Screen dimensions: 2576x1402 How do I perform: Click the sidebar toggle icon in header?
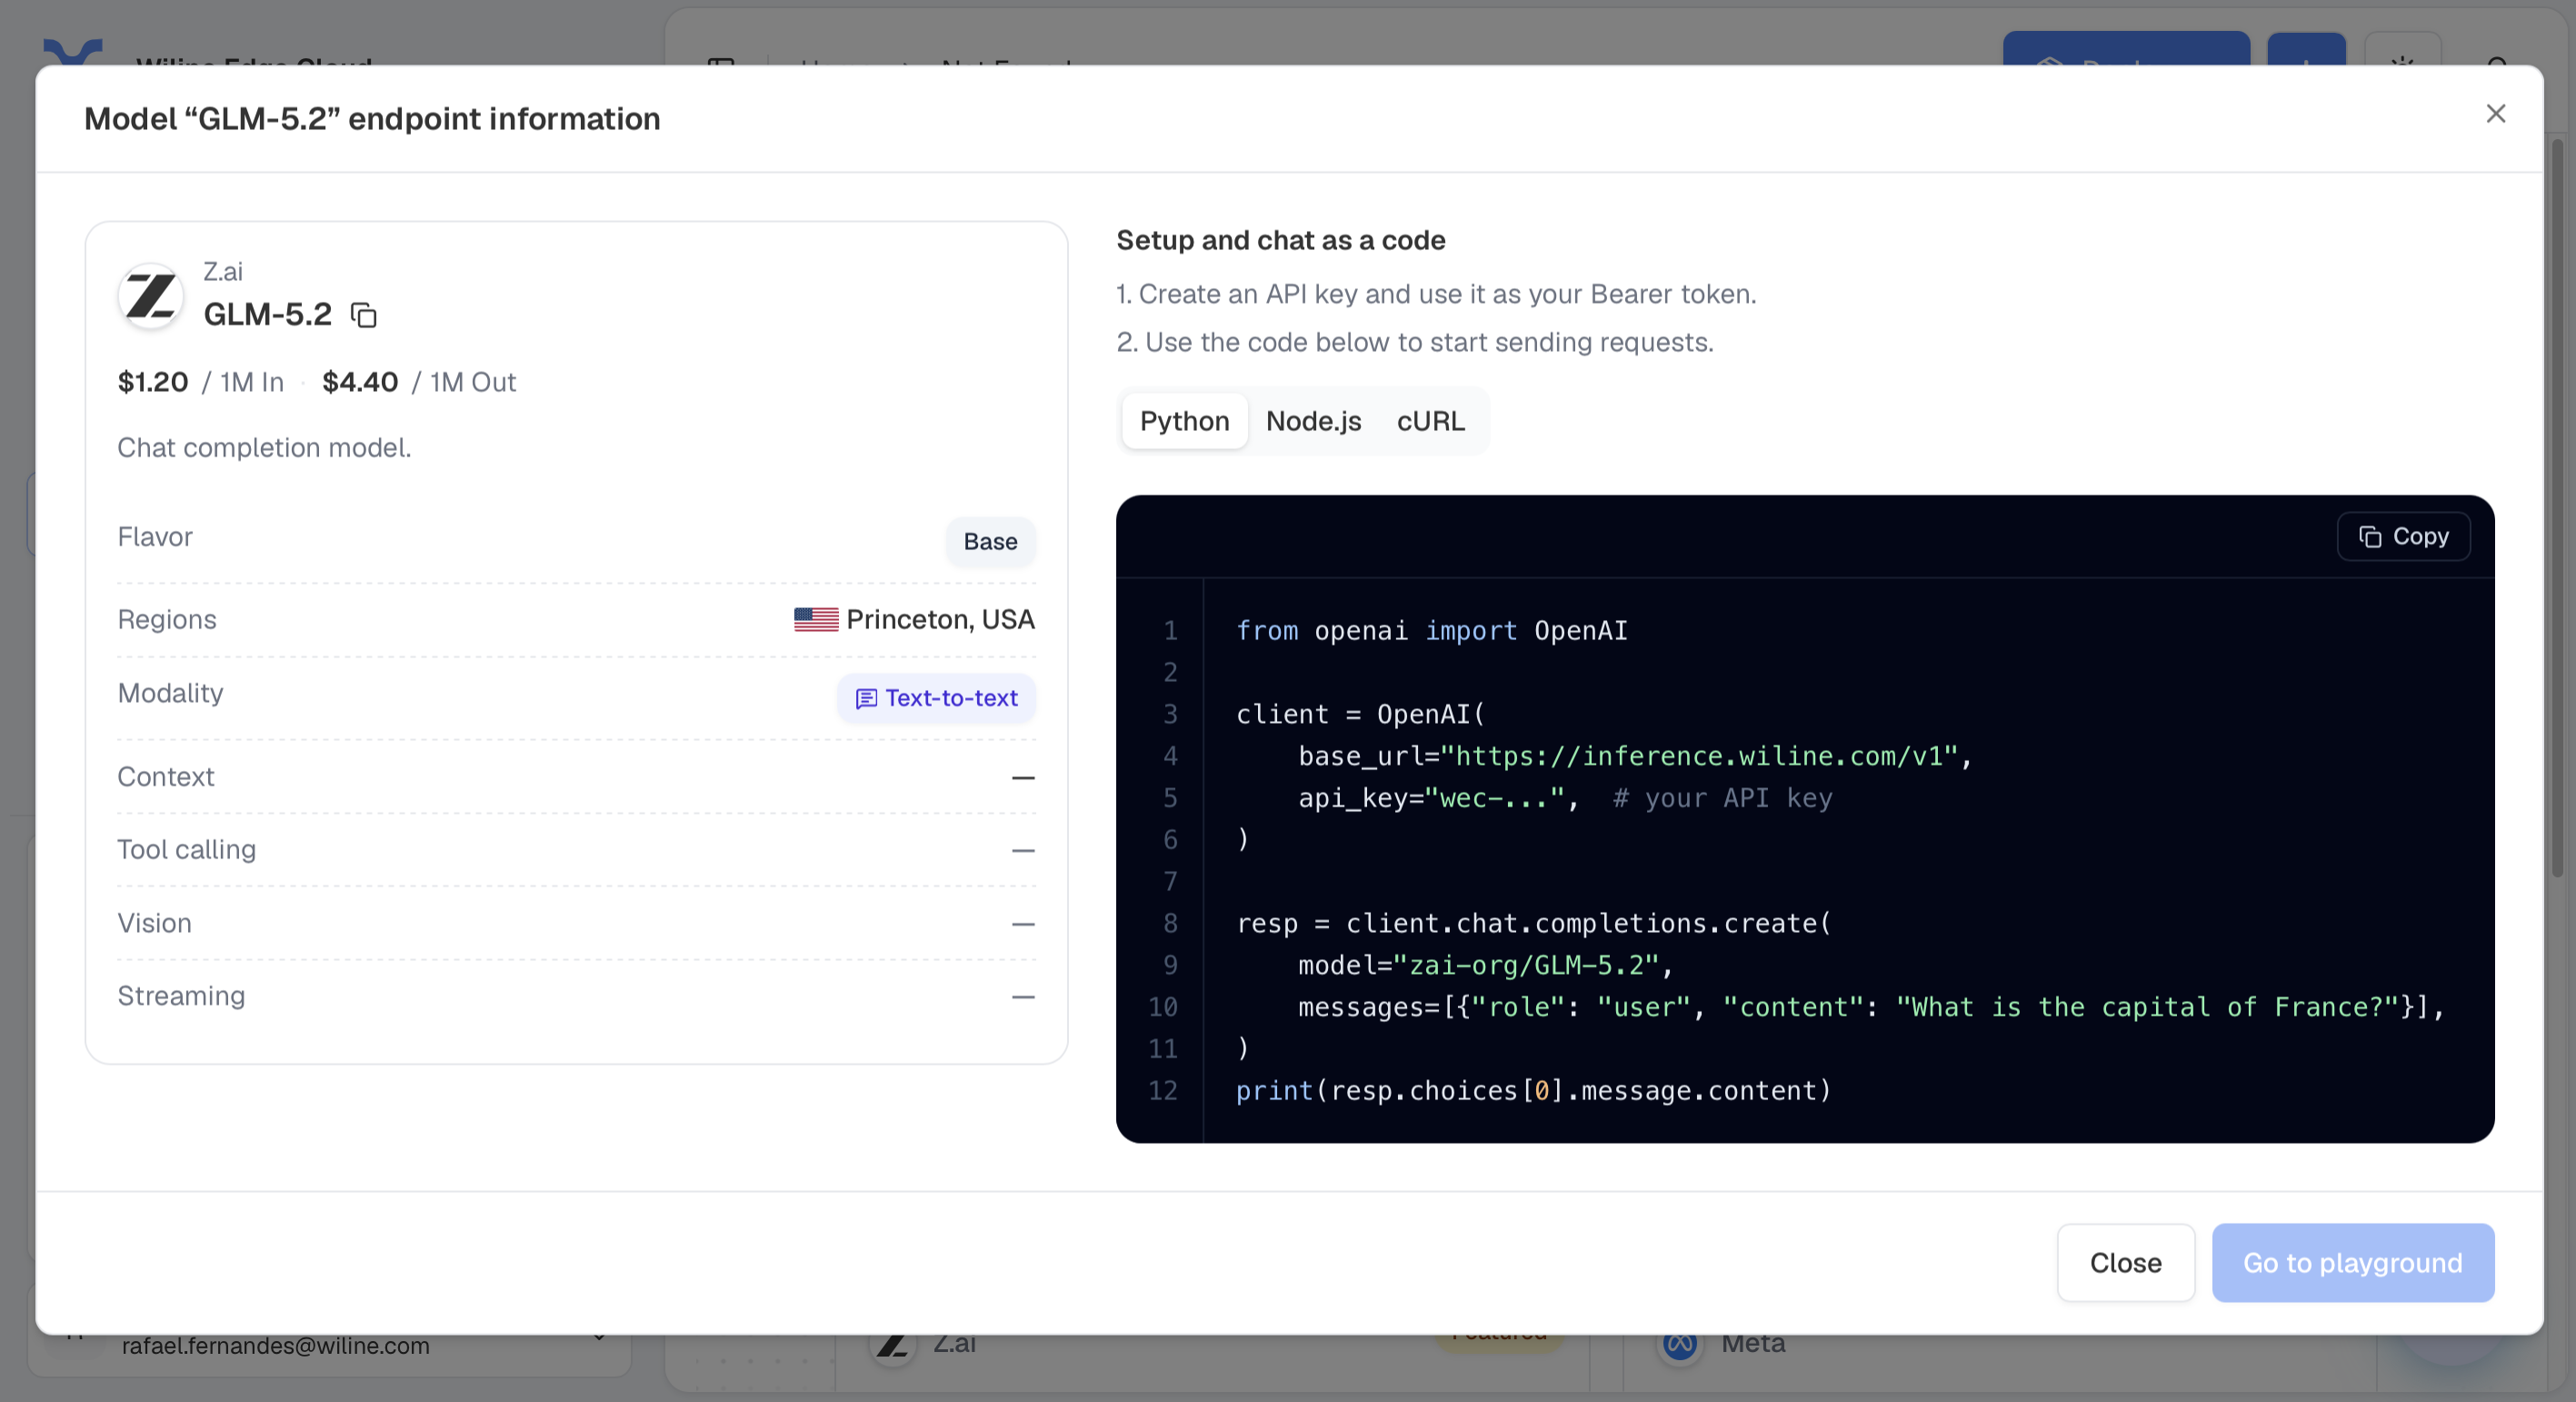(721, 62)
